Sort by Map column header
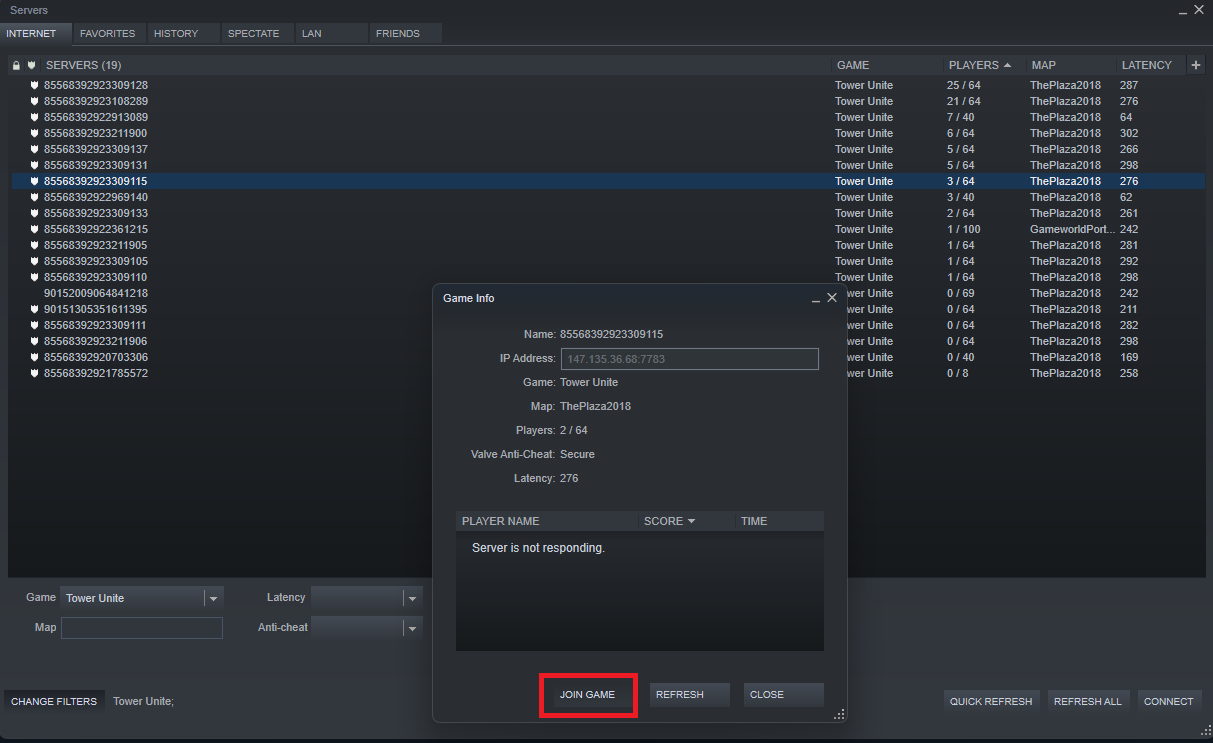 coord(1070,65)
